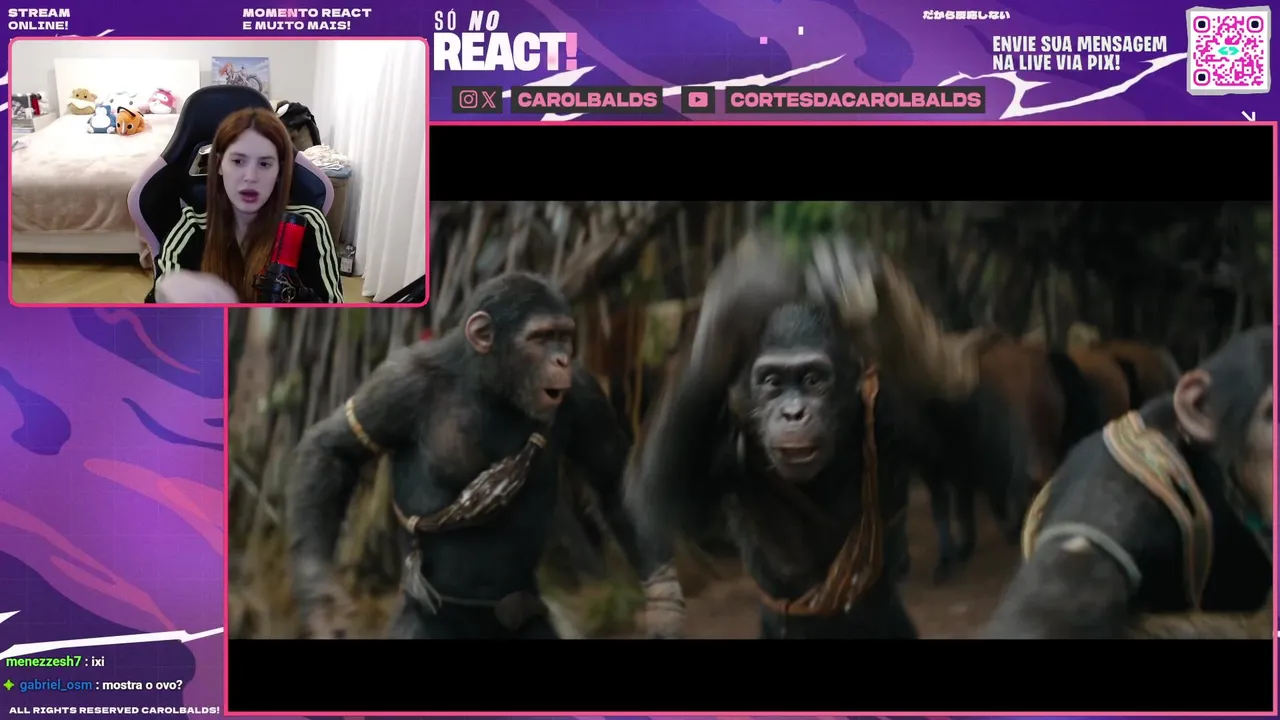Click the Instagram icon in the banner
The width and height of the screenshot is (1280, 720).
468,99
